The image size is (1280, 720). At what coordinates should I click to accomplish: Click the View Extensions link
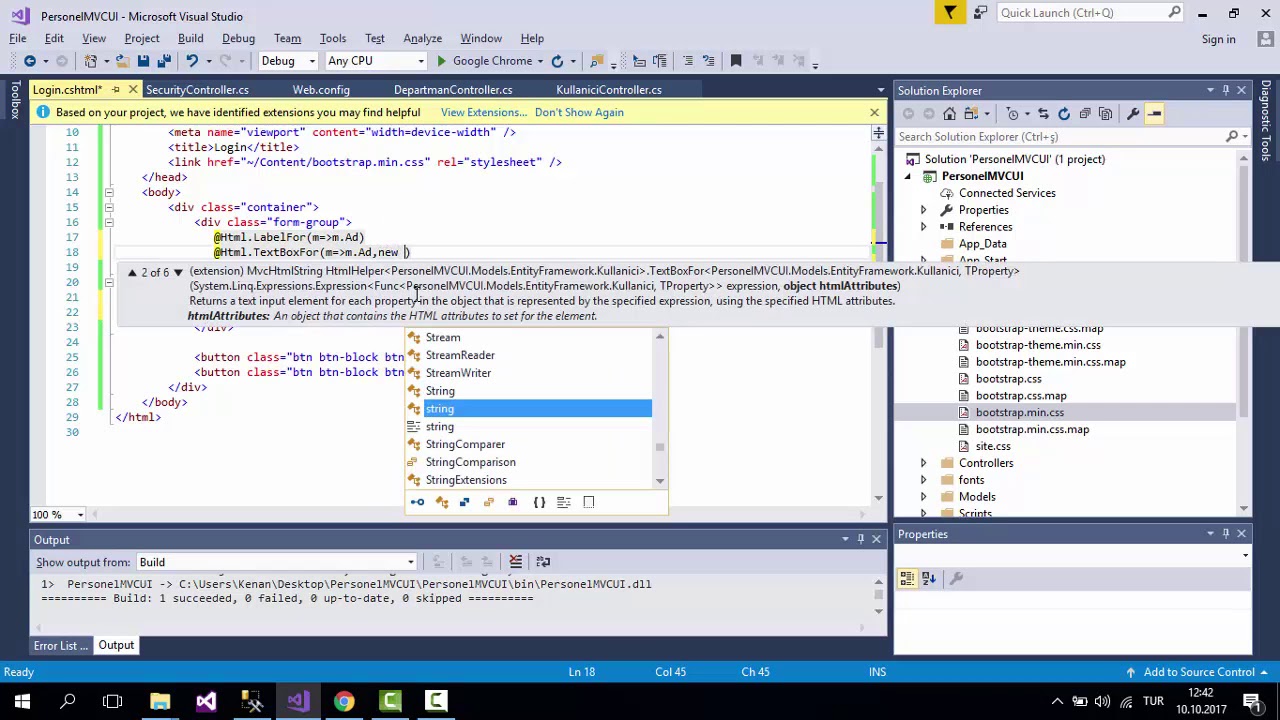(483, 112)
